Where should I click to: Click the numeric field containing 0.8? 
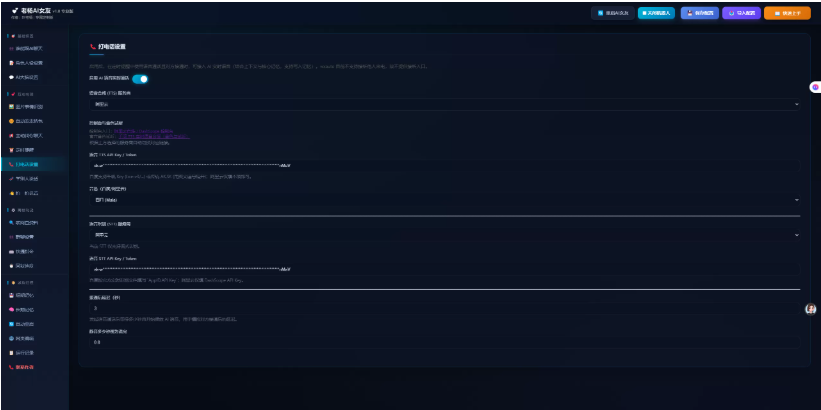444,342
